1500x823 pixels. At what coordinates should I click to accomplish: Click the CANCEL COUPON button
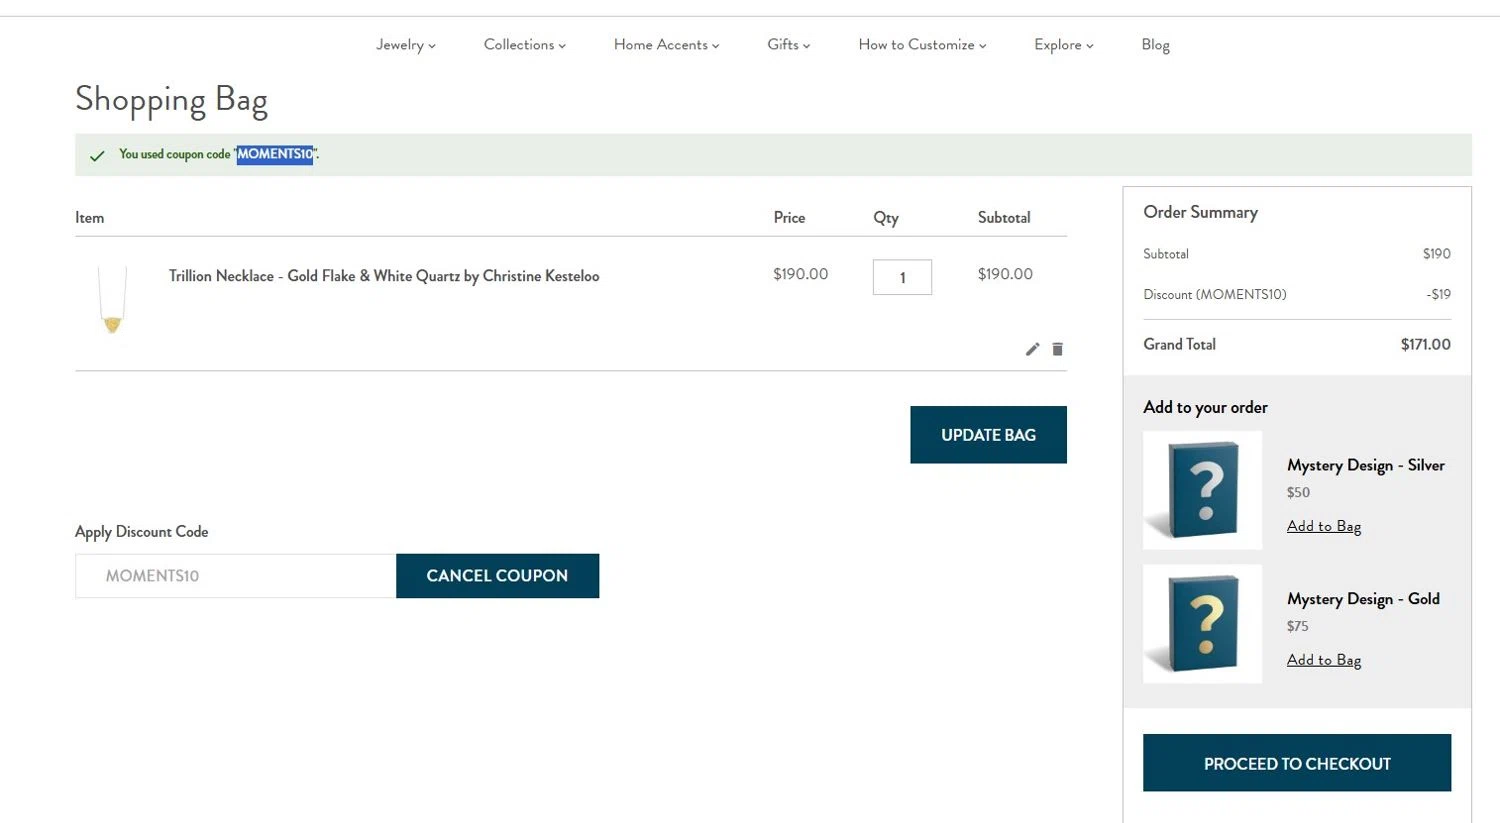tap(497, 576)
